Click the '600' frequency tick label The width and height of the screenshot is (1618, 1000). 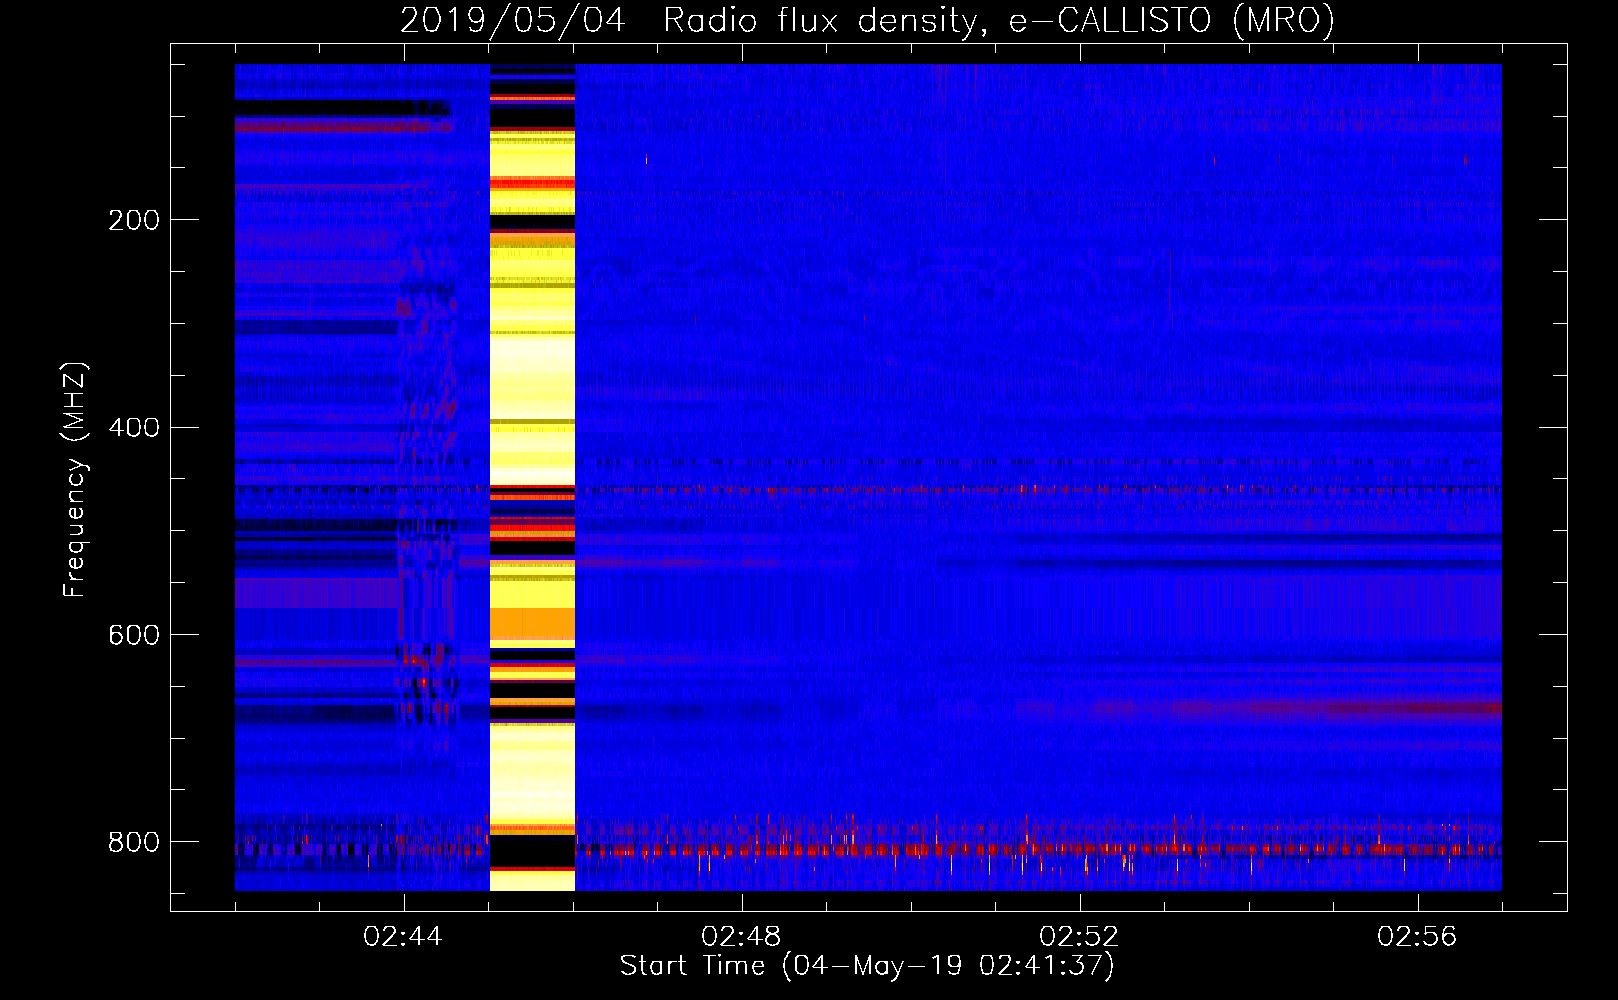[x=133, y=636]
